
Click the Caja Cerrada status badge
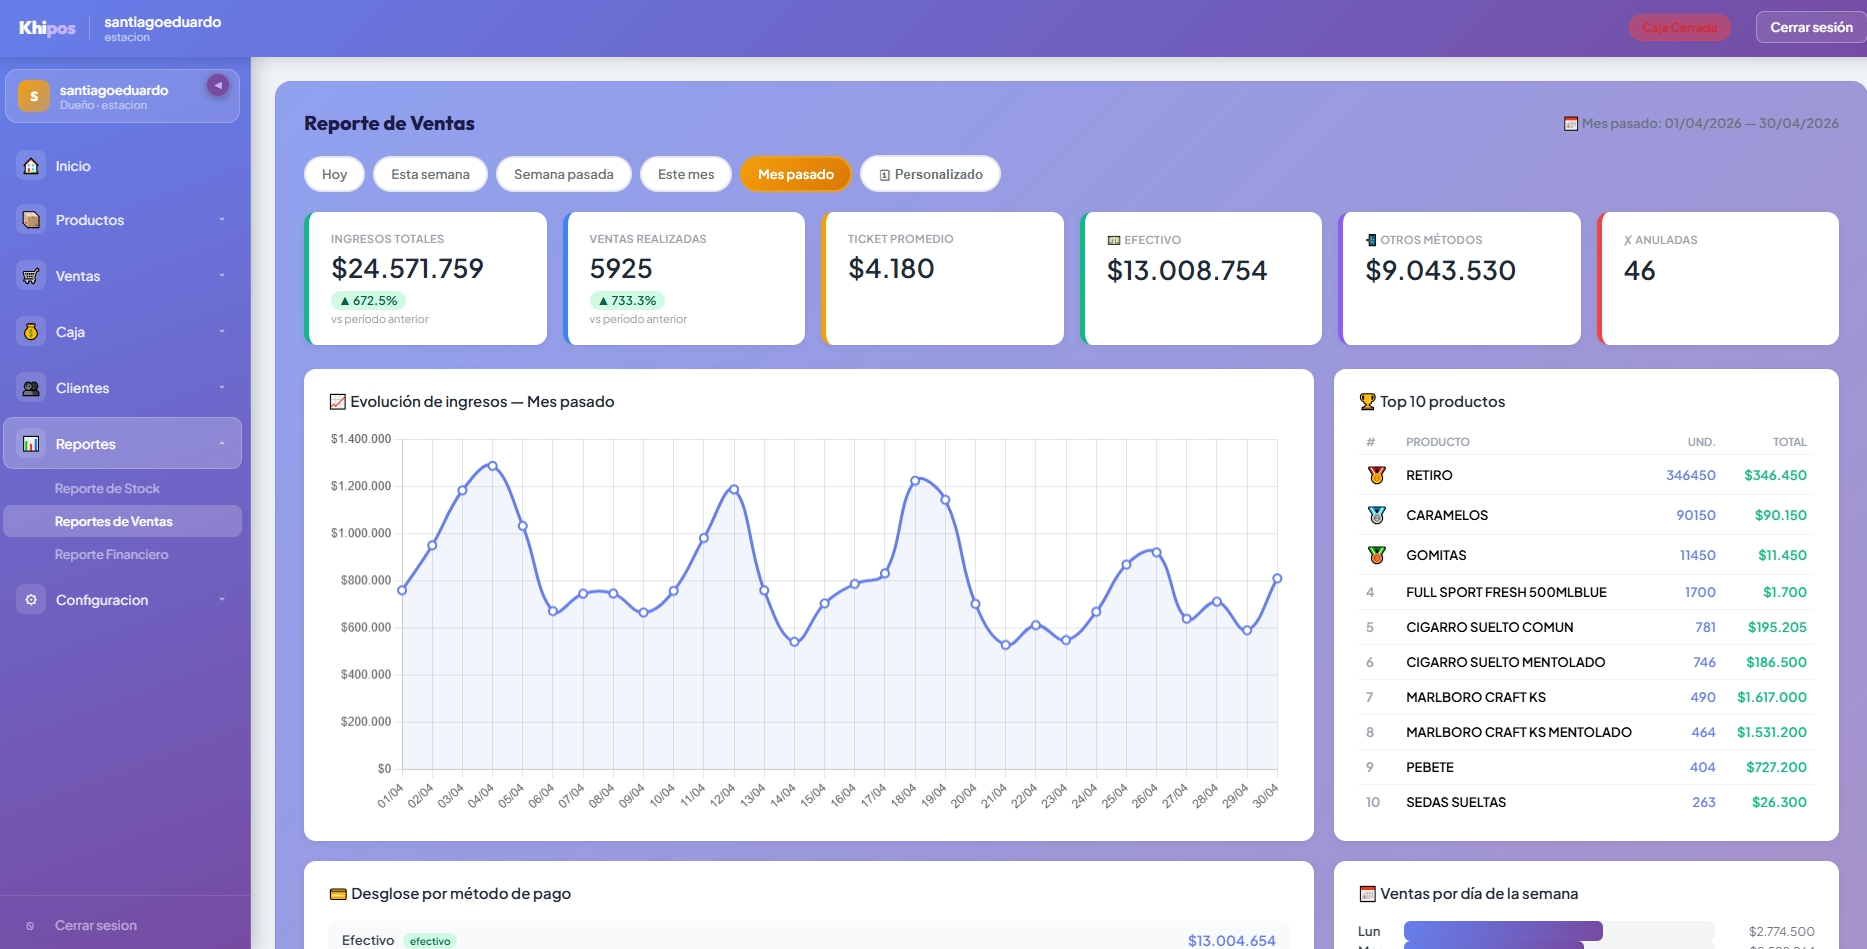click(1680, 28)
